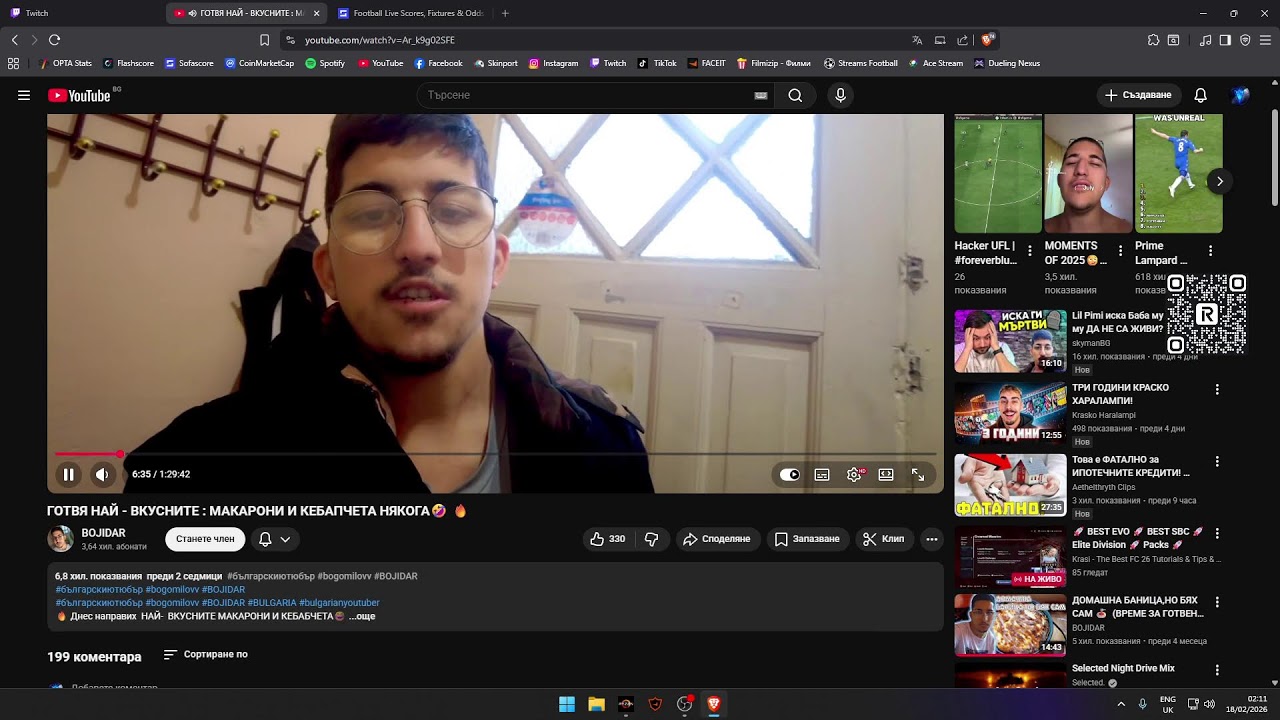Image resolution: width=1280 pixels, height=720 pixels.
Task: Follow the #BULGARIA hashtag link
Action: tap(272, 603)
